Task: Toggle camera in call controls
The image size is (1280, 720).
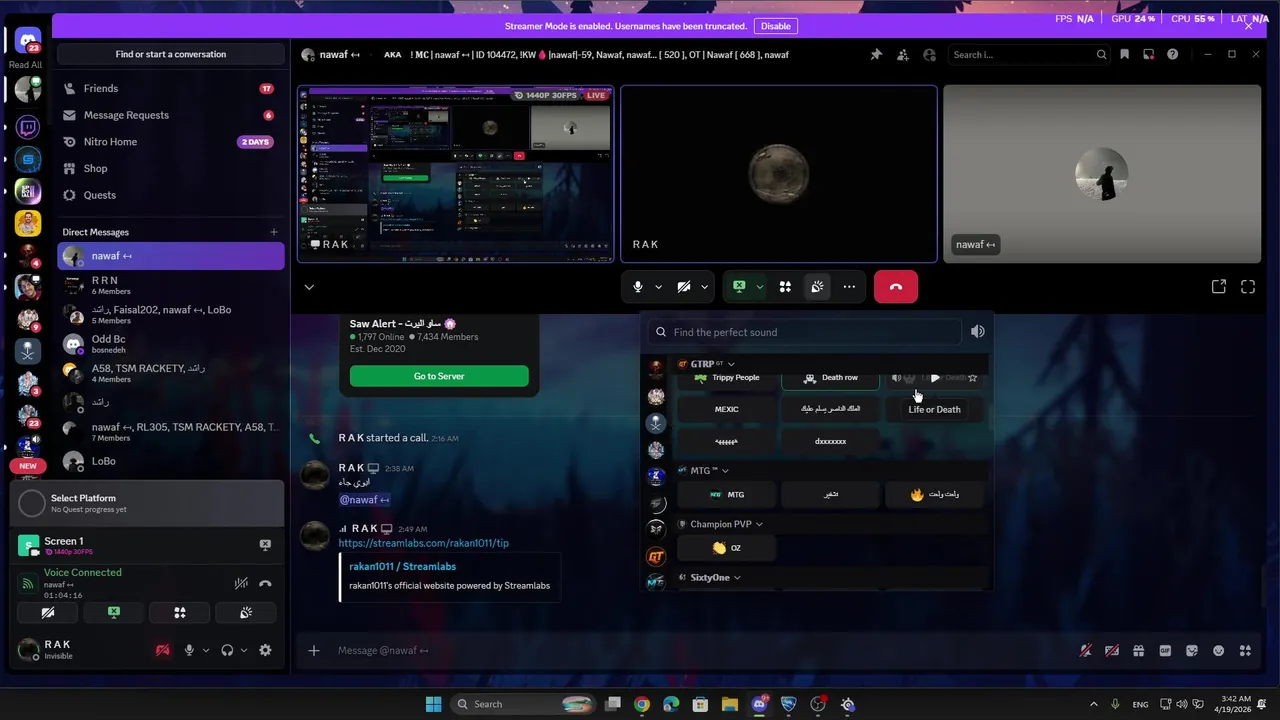Action: point(684,287)
